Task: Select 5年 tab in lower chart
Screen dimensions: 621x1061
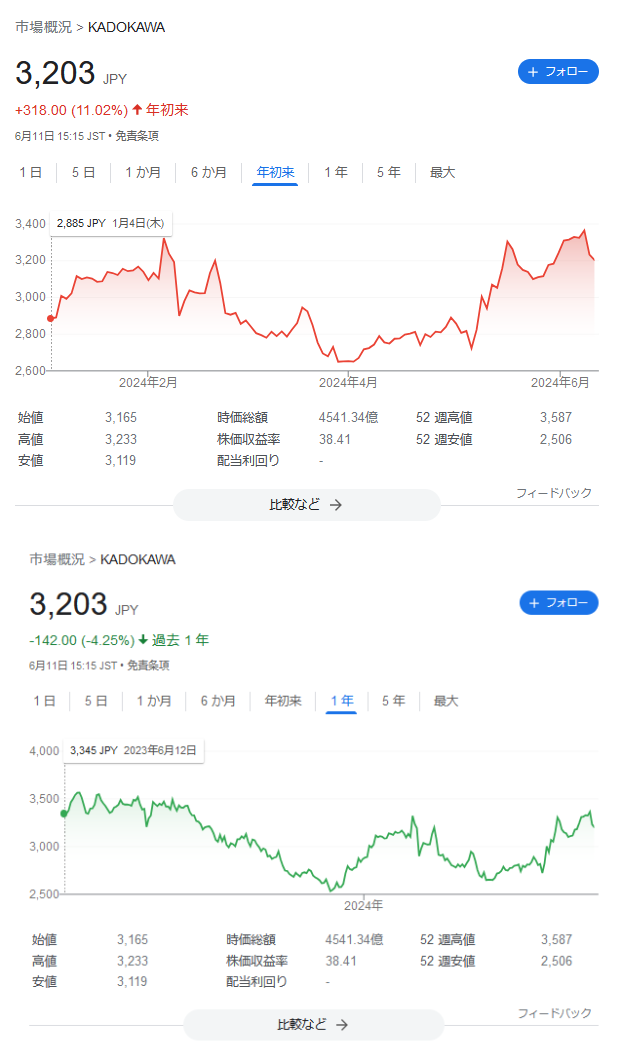Action: click(393, 702)
